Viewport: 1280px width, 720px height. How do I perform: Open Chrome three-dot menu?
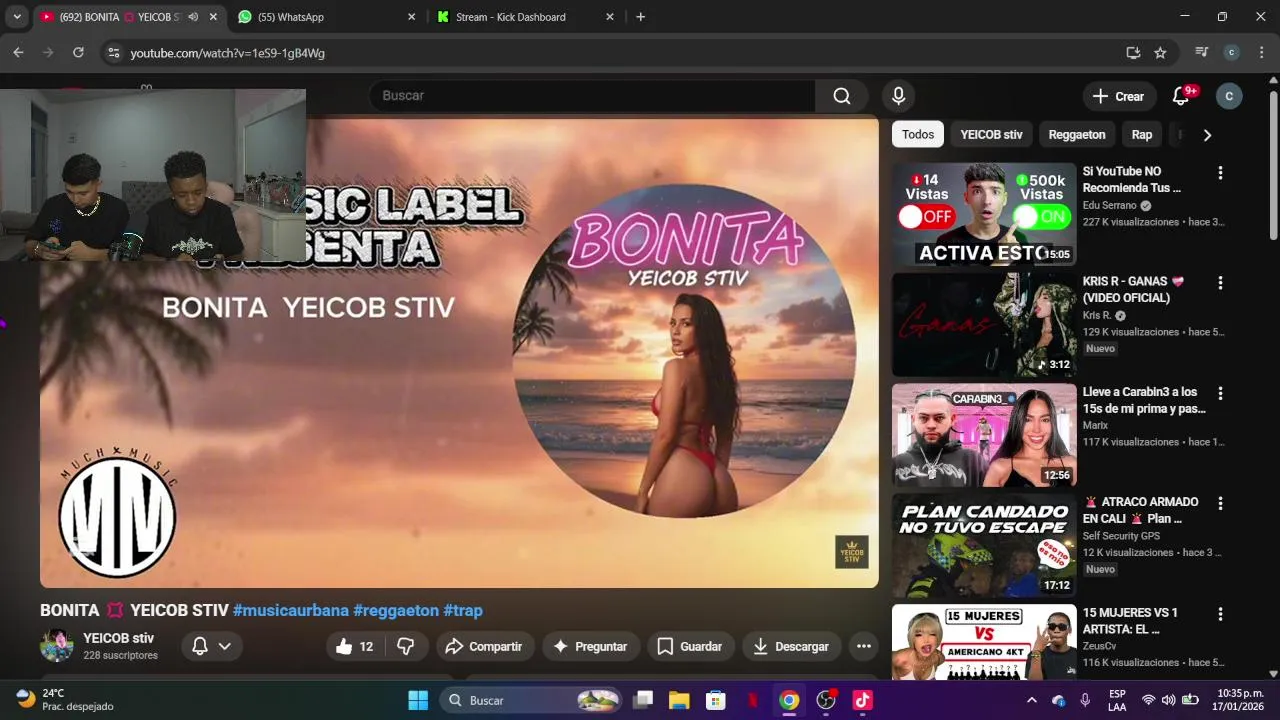[1261, 53]
